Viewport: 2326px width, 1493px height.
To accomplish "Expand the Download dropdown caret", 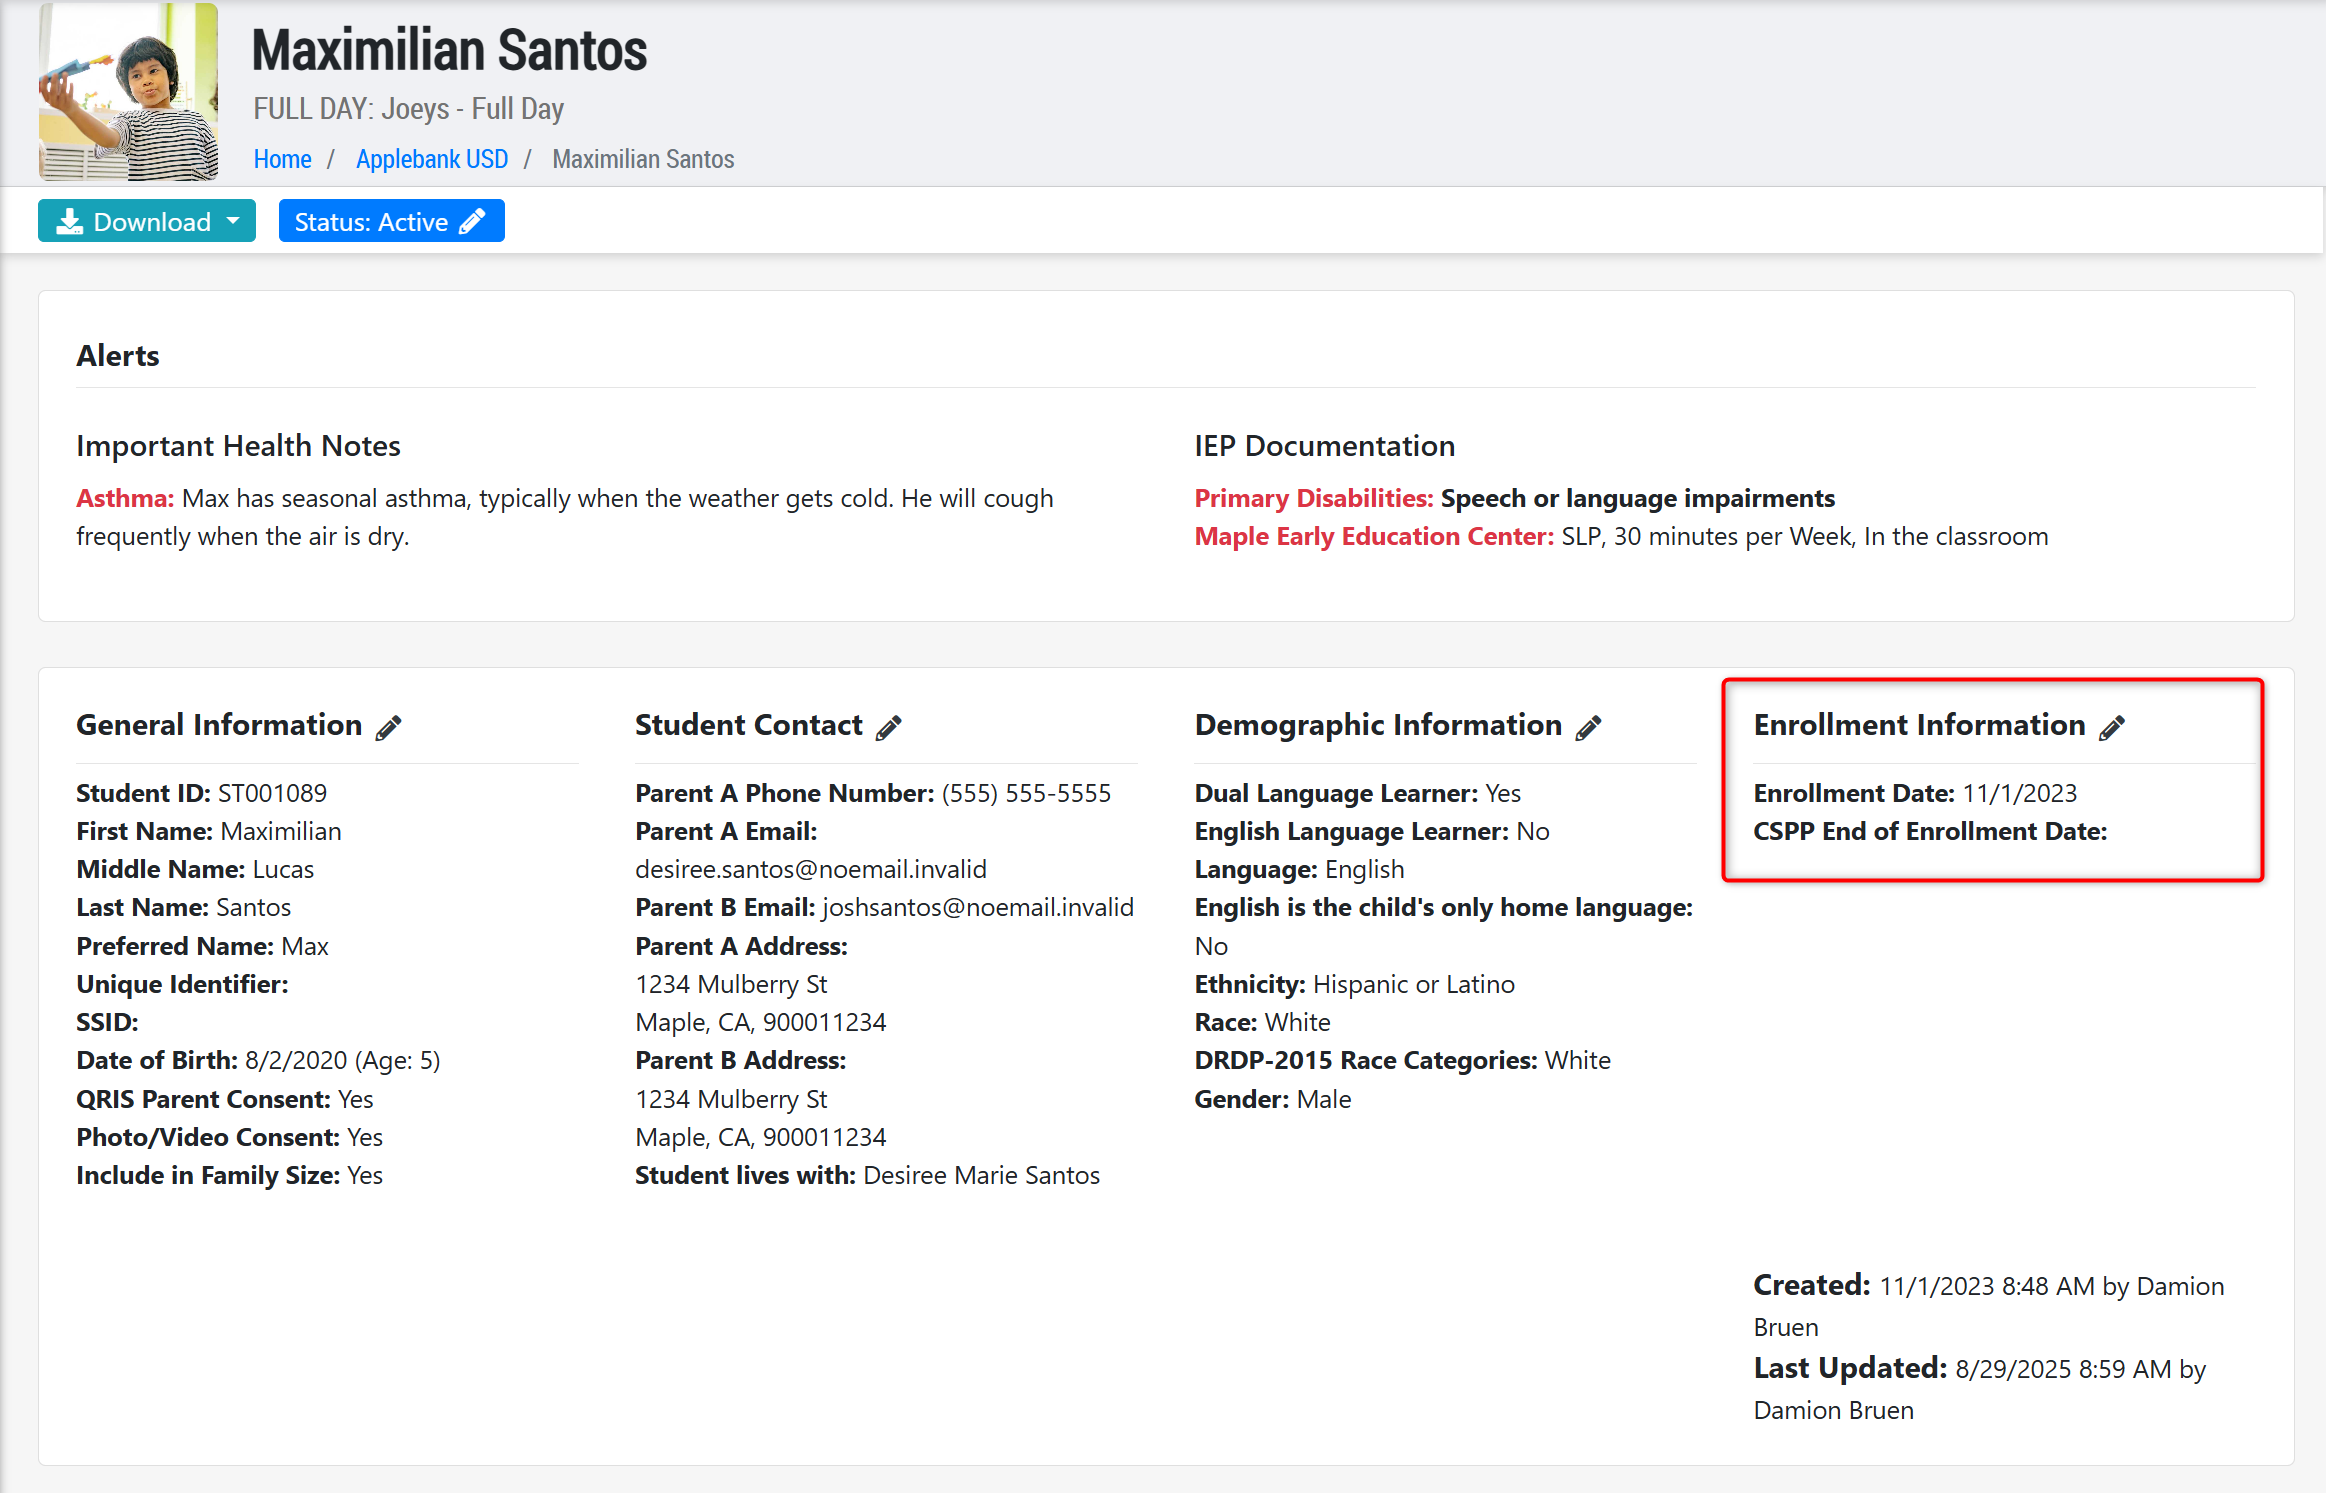I will click(233, 221).
